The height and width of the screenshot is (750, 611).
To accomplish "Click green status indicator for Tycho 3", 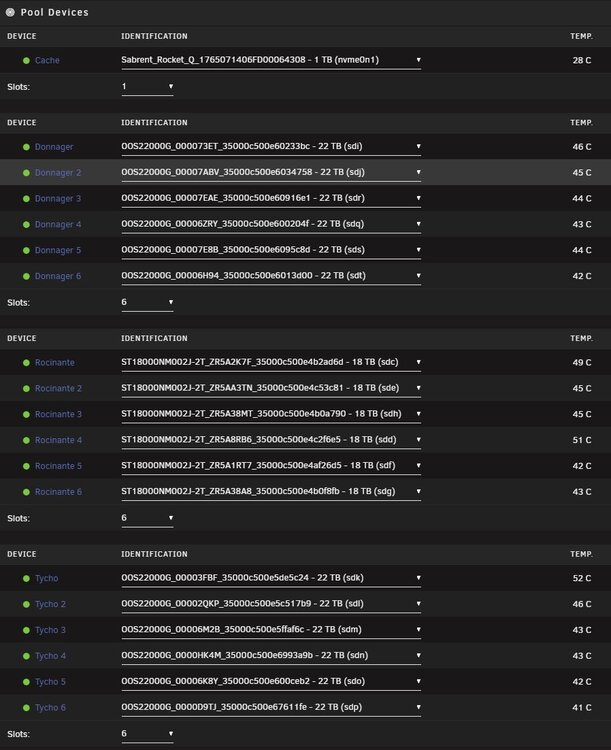I will pos(26,630).
